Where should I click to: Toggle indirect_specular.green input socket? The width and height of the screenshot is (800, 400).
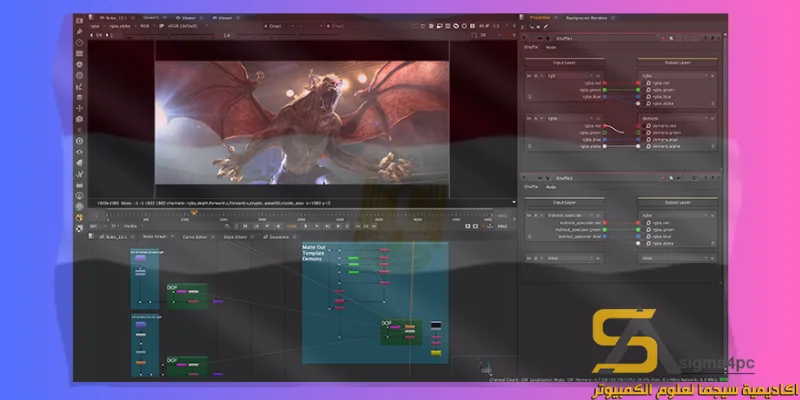(605, 230)
